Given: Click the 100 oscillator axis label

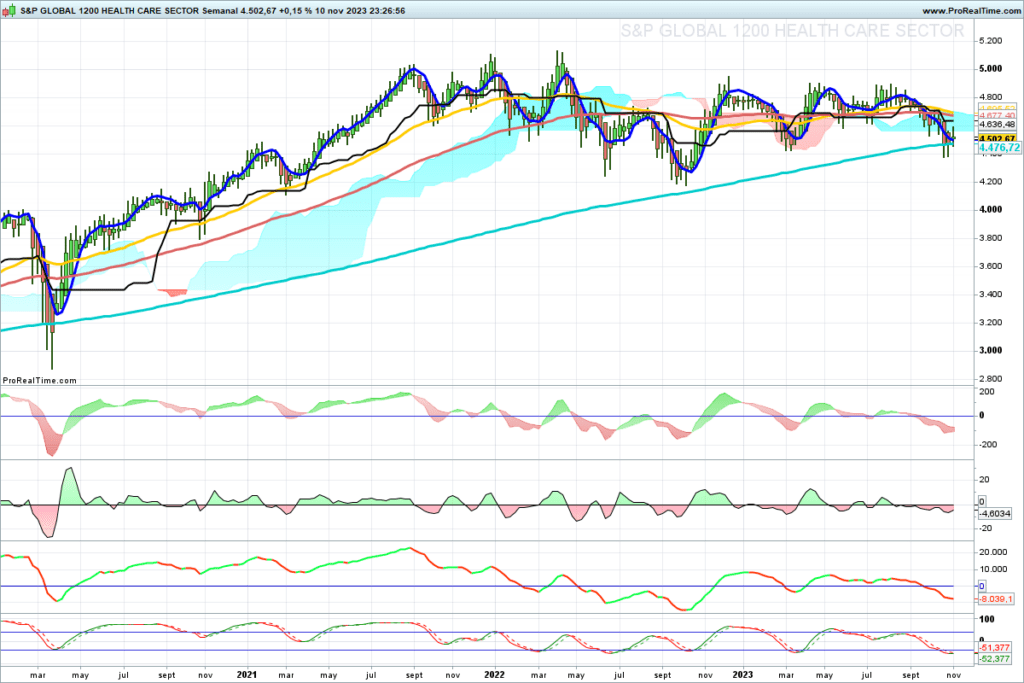Looking at the screenshot, I should point(987,619).
